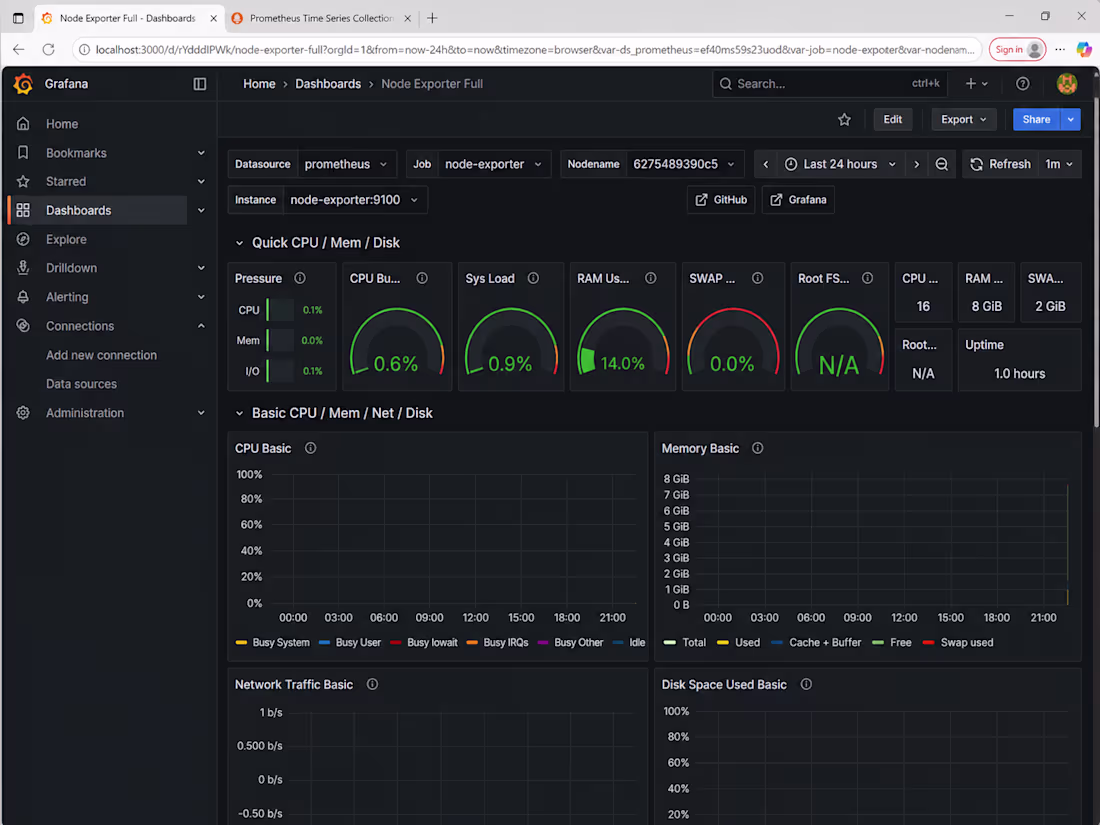Click the plus New menu icon
The width and height of the screenshot is (1100, 825).
coord(976,83)
